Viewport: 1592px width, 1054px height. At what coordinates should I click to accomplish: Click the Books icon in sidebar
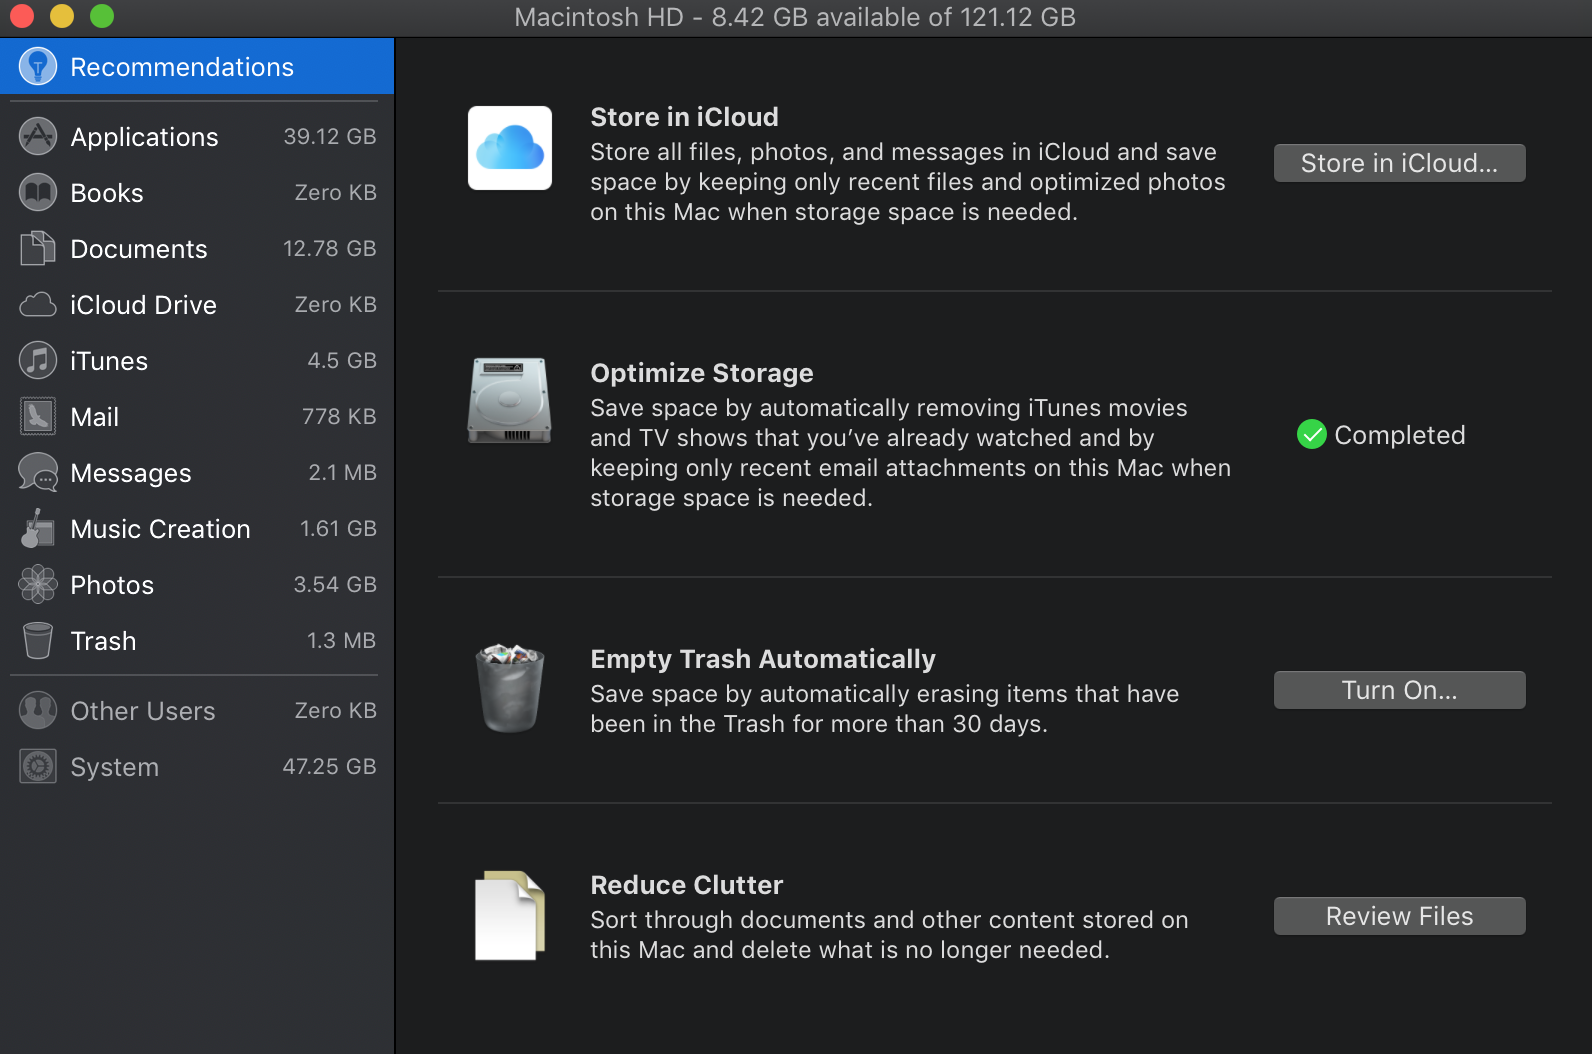pyautogui.click(x=38, y=193)
